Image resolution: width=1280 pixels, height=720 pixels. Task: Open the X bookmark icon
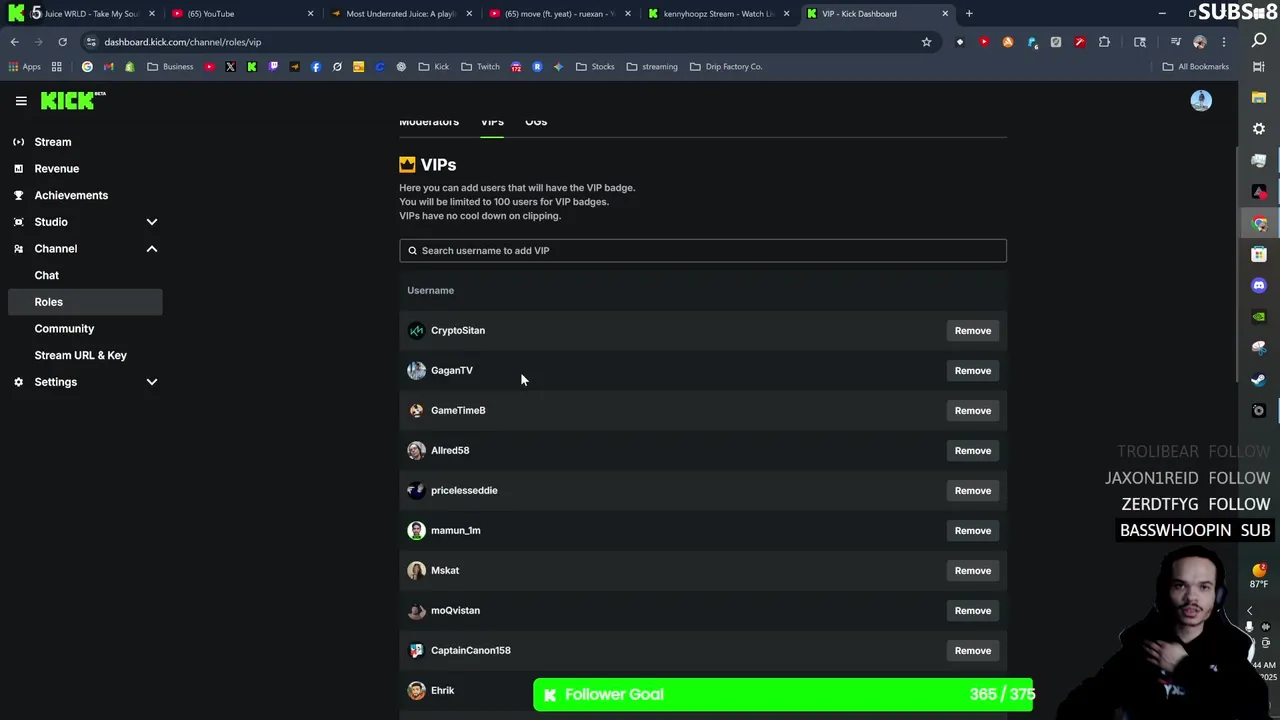click(x=230, y=67)
